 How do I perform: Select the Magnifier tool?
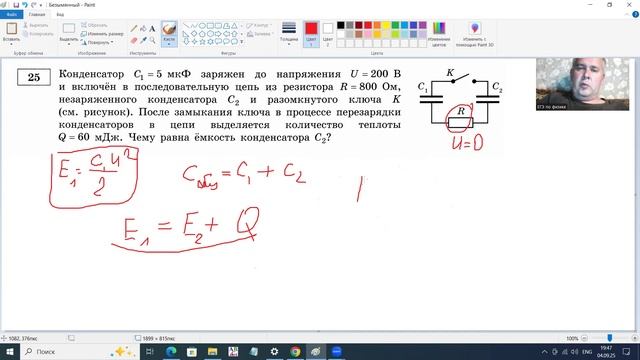click(x=152, y=40)
